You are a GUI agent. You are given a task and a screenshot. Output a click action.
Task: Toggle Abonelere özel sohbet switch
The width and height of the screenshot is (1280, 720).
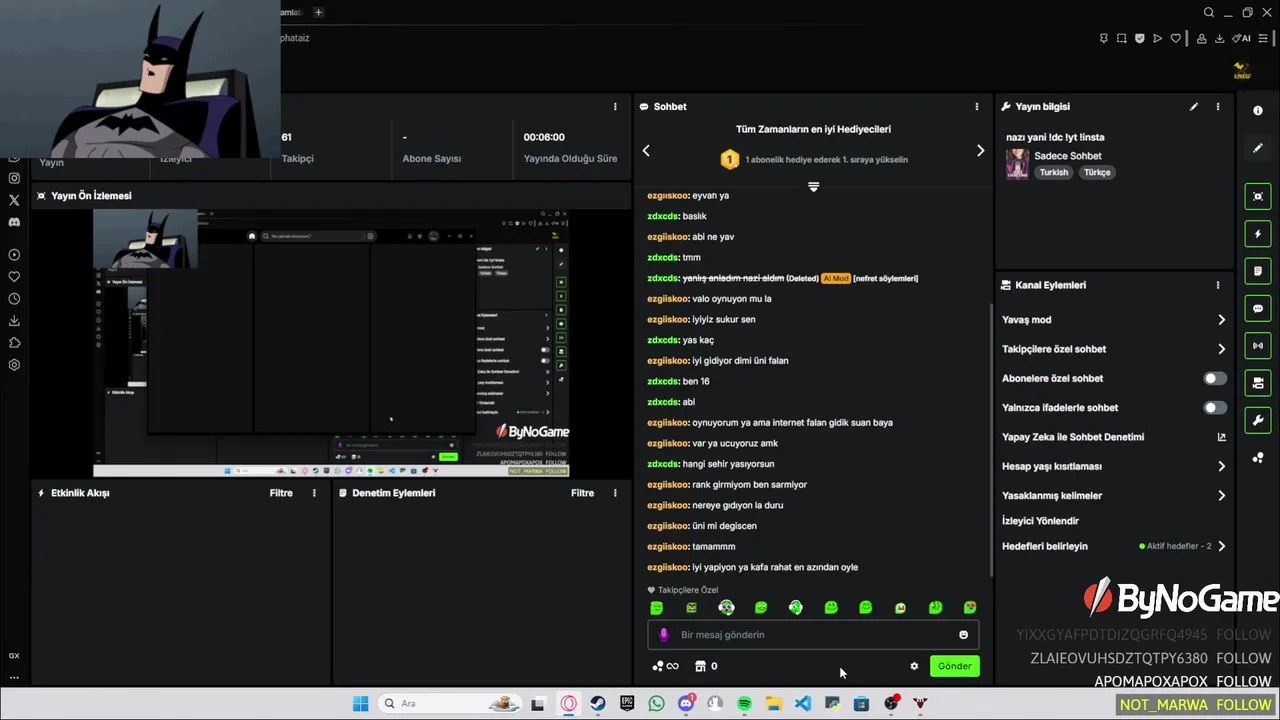click(1215, 378)
